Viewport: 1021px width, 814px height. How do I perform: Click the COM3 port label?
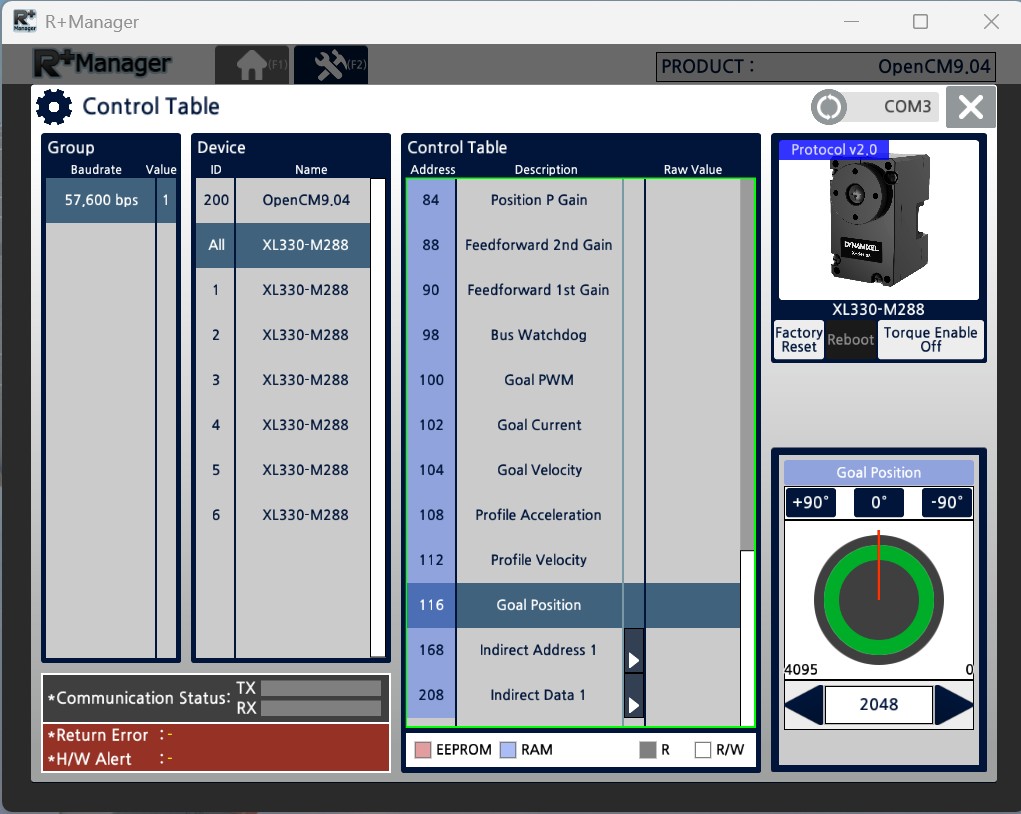click(907, 106)
